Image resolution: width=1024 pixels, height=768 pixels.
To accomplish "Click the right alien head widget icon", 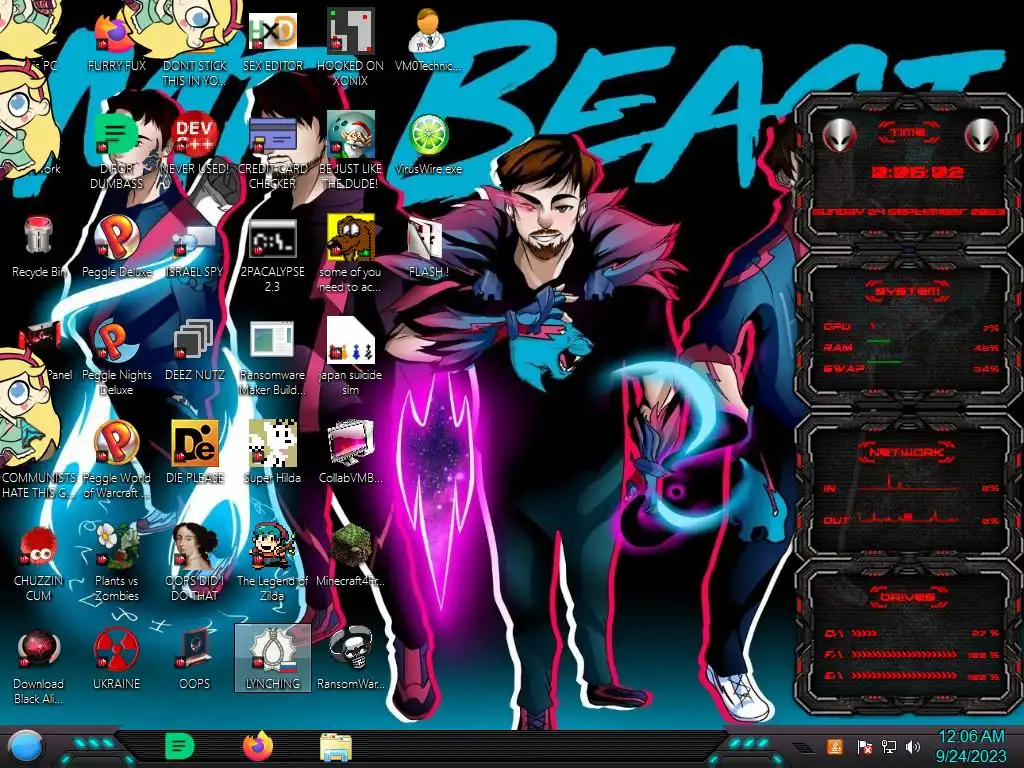I will (982, 135).
